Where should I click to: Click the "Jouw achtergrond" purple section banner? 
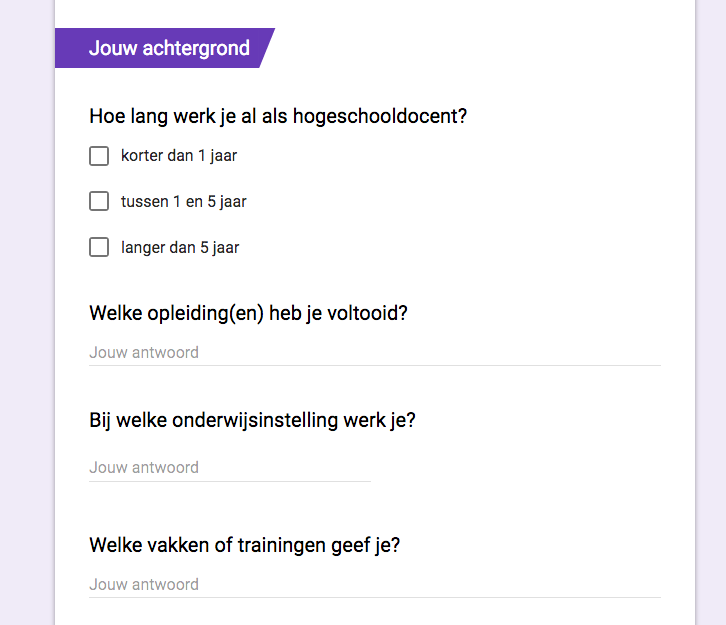pyautogui.click(x=165, y=48)
